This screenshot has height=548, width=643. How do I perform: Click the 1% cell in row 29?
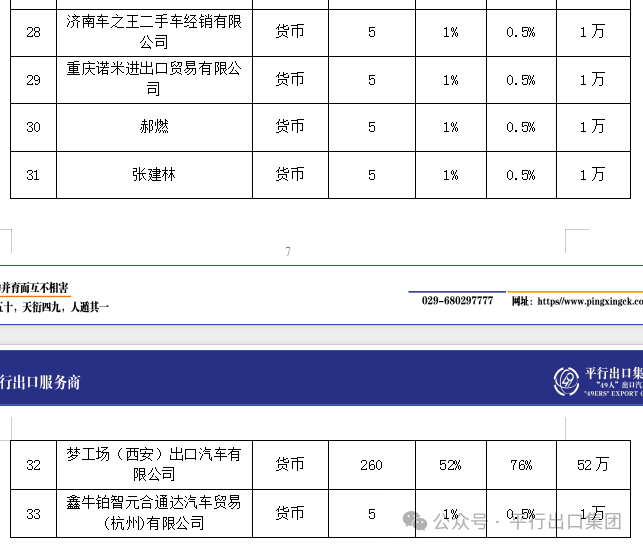(451, 80)
